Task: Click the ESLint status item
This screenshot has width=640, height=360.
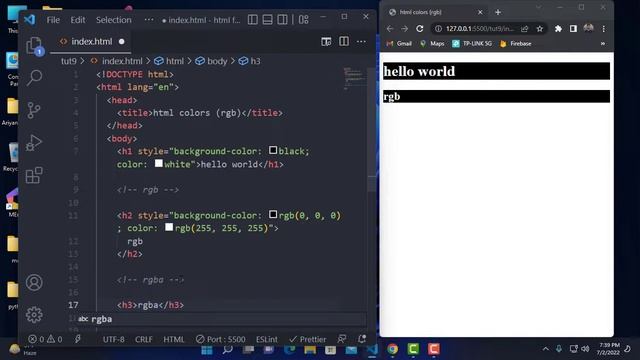Action: click(x=267, y=339)
